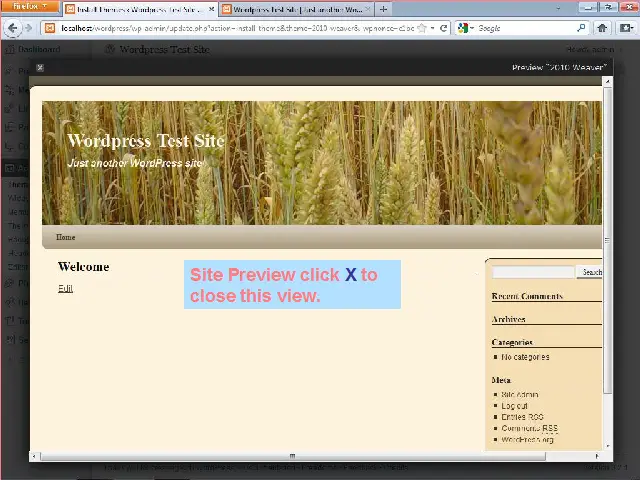Image resolution: width=640 pixels, height=480 pixels.
Task: Go back with browser back arrow
Action: click(12, 28)
